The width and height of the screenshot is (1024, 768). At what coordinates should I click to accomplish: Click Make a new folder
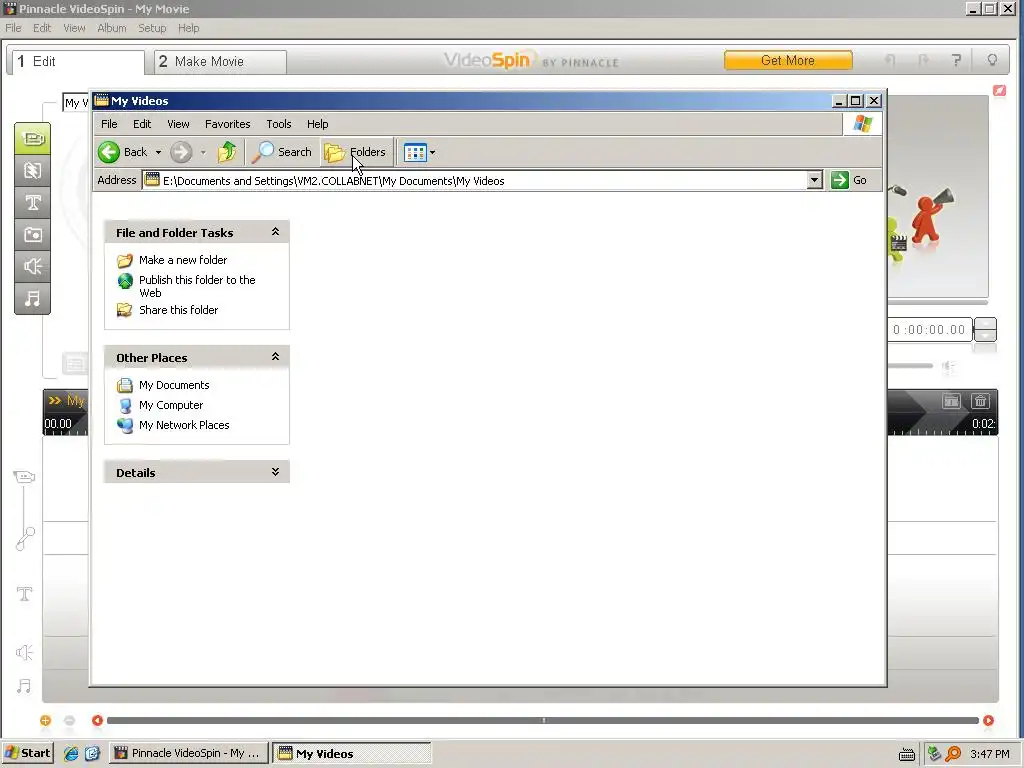(x=183, y=260)
